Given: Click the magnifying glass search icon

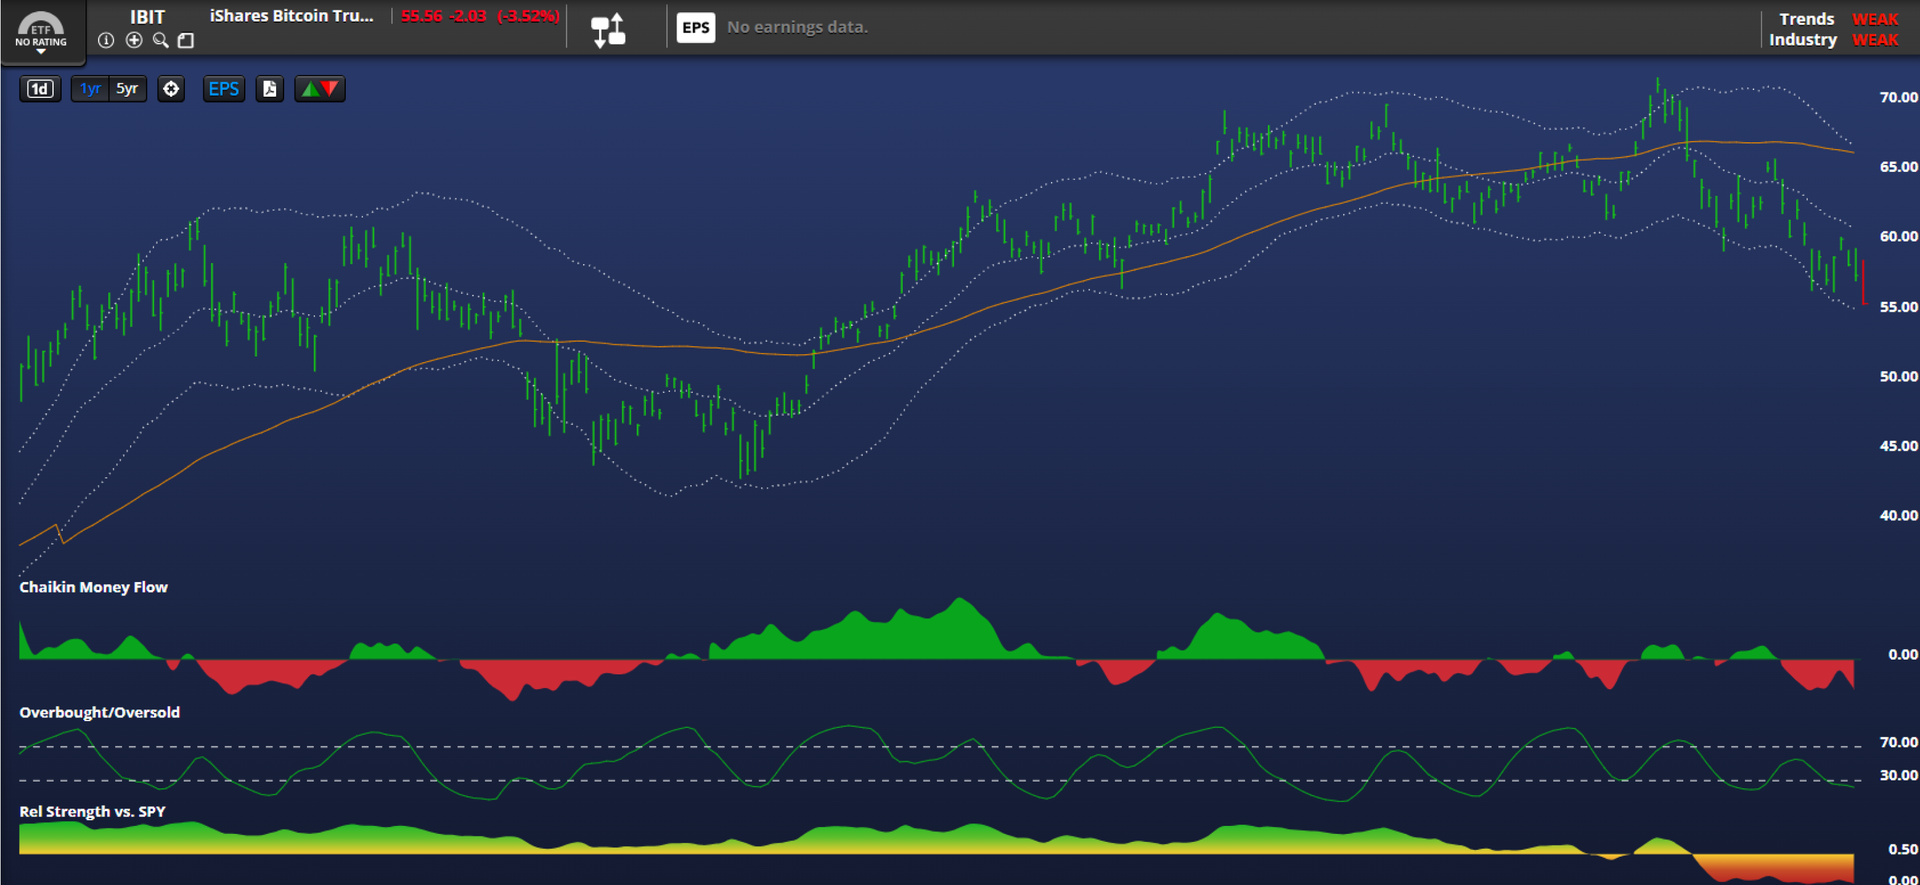Looking at the screenshot, I should 160,40.
